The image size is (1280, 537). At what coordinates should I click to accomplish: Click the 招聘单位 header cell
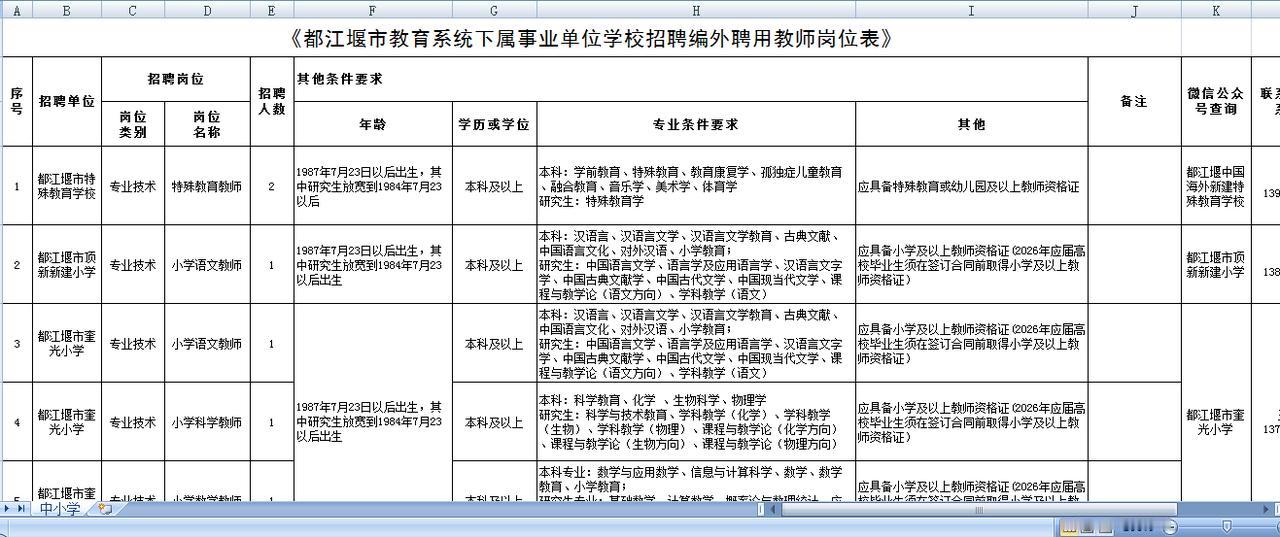tap(67, 101)
